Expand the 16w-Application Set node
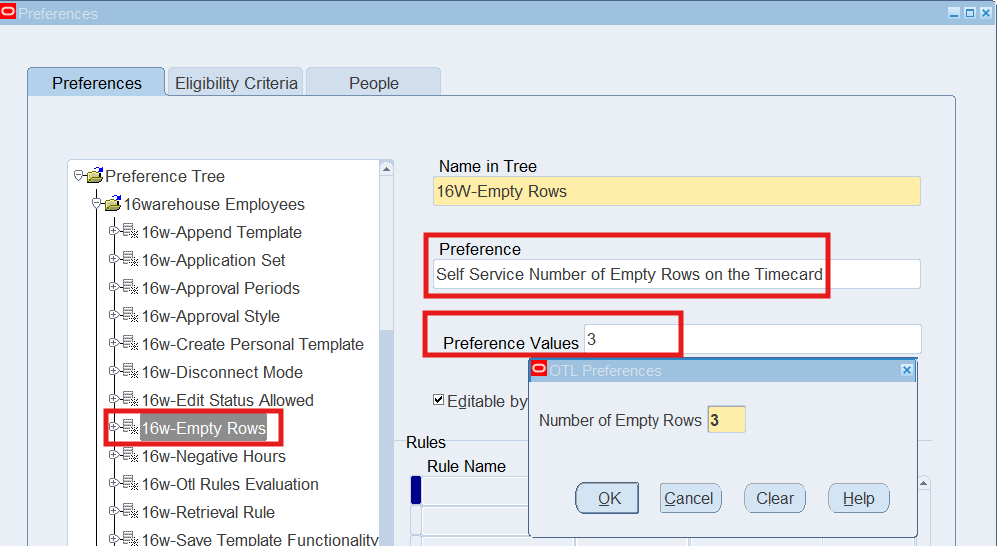Screen dimensions: 1000x546 tap(113, 260)
